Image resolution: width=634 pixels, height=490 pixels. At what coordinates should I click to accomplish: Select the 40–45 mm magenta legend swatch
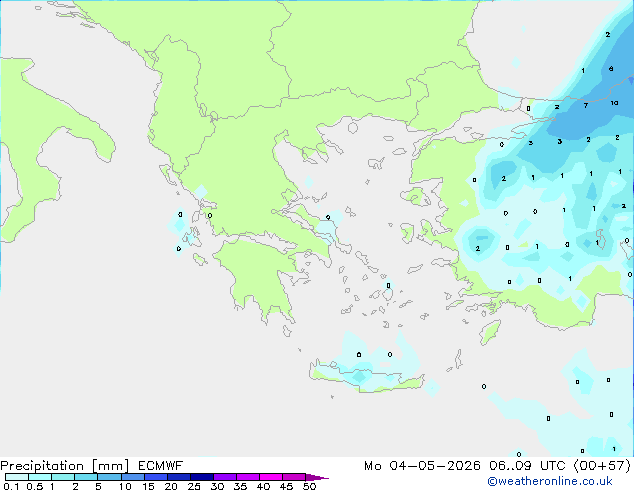[x=271, y=477]
